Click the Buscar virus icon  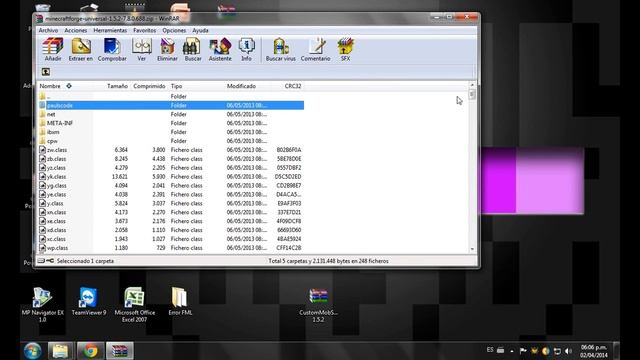click(281, 49)
